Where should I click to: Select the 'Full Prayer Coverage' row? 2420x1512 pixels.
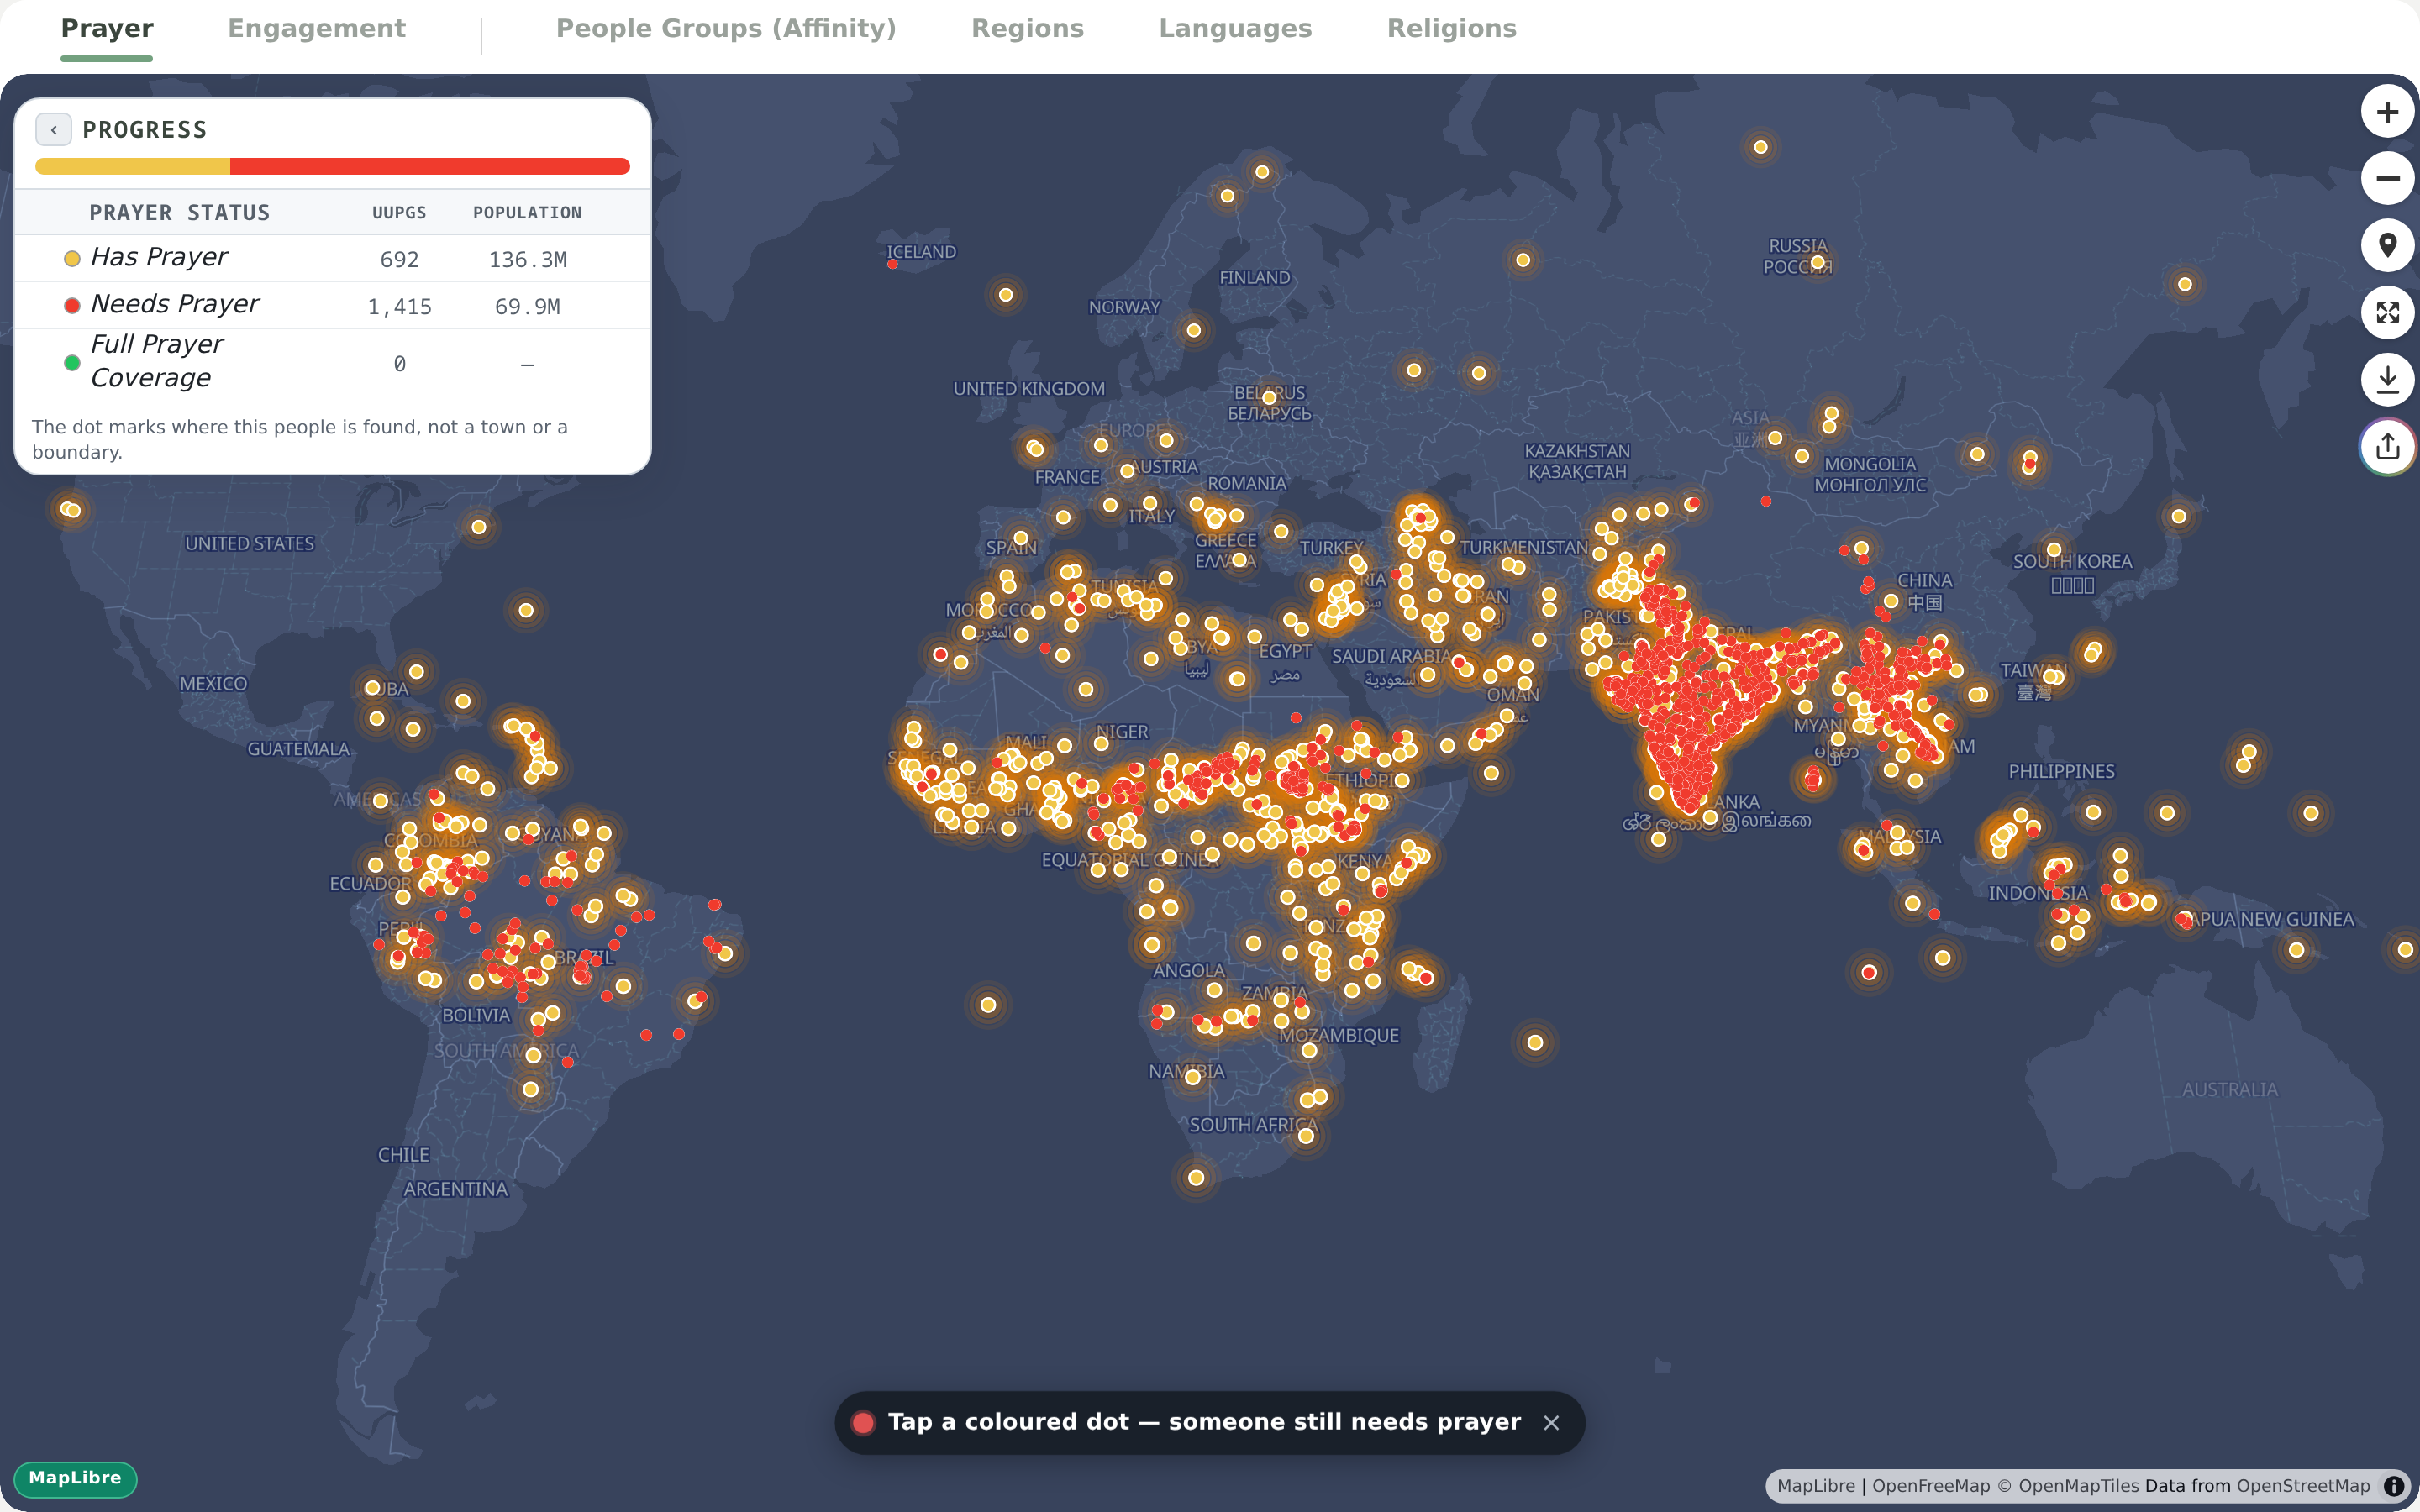(333, 362)
